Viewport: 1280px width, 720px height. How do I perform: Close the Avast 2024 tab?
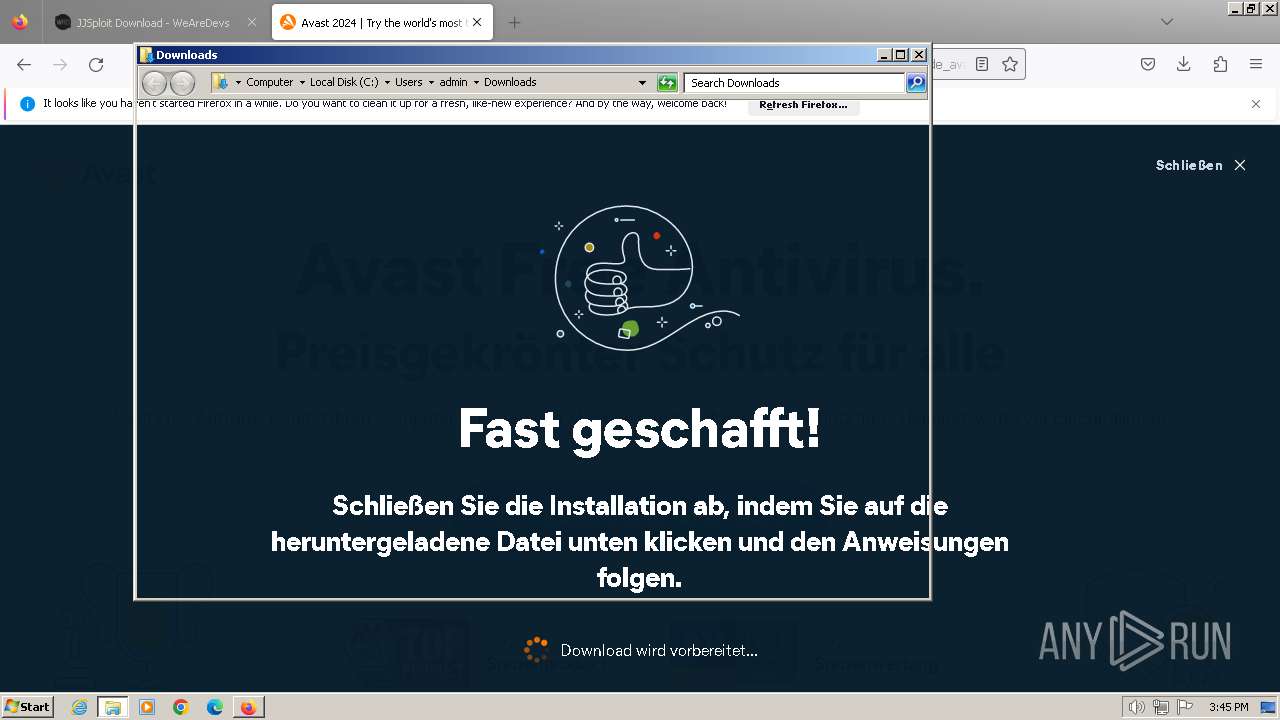(x=477, y=22)
